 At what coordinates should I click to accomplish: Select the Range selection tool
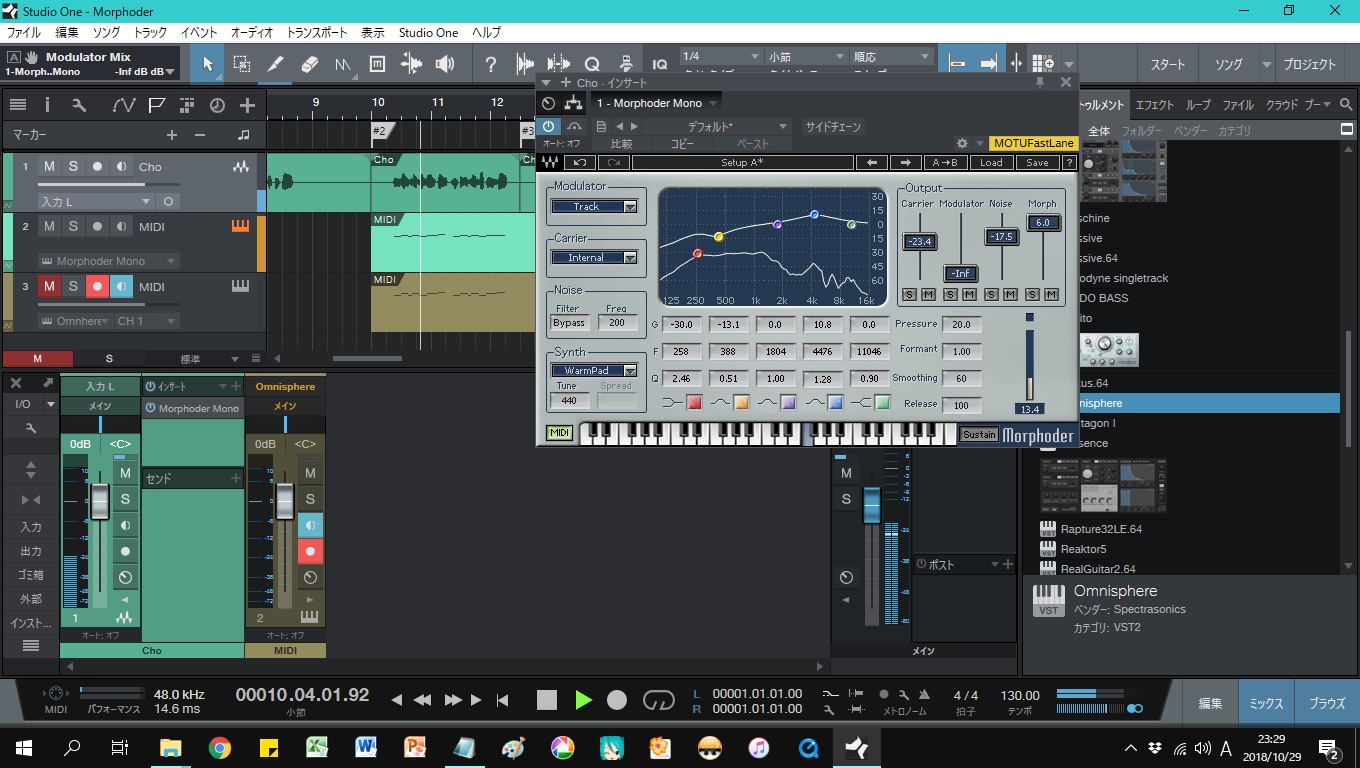[x=242, y=63]
